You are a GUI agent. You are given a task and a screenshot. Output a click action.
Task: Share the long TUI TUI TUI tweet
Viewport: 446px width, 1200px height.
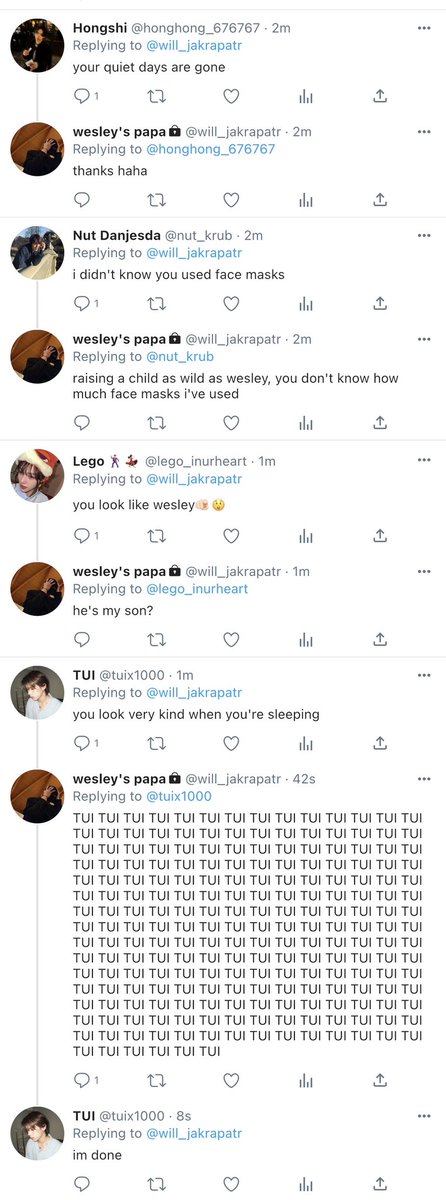coord(380,1080)
